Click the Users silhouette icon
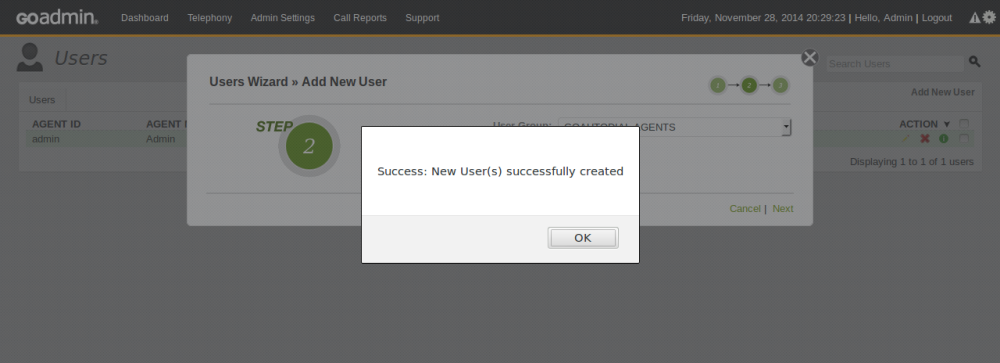Viewport: 1000px width, 363px height. pyautogui.click(x=29, y=57)
